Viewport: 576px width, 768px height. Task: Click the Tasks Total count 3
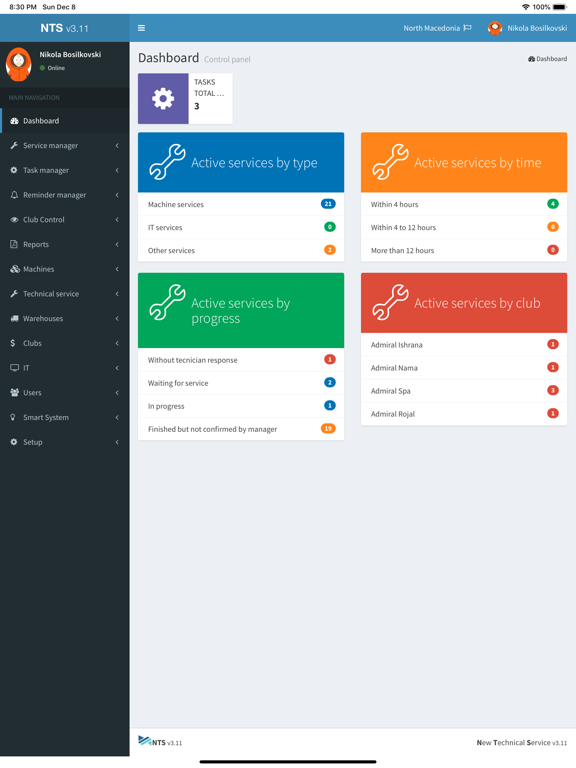196,106
